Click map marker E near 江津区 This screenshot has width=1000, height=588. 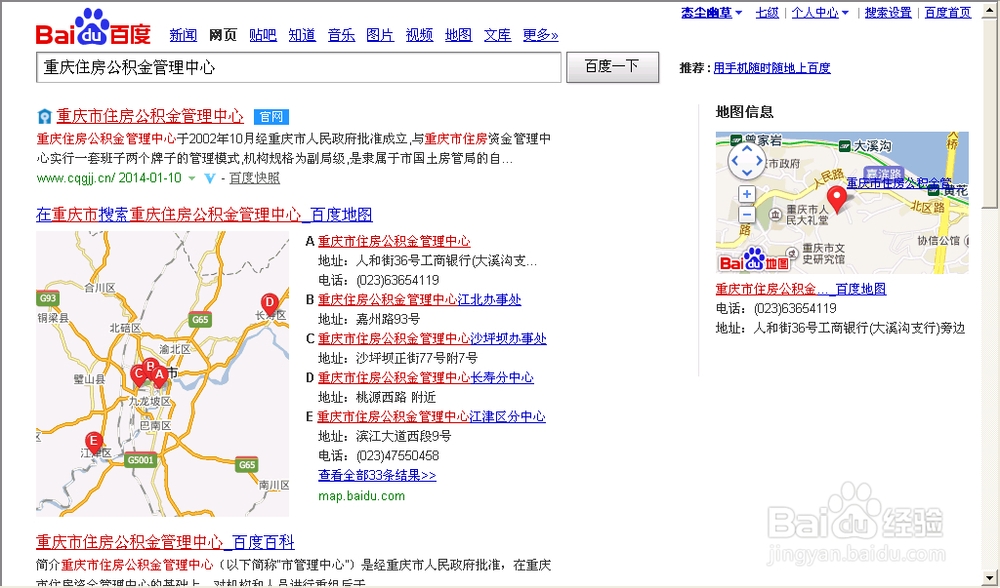click(94, 443)
